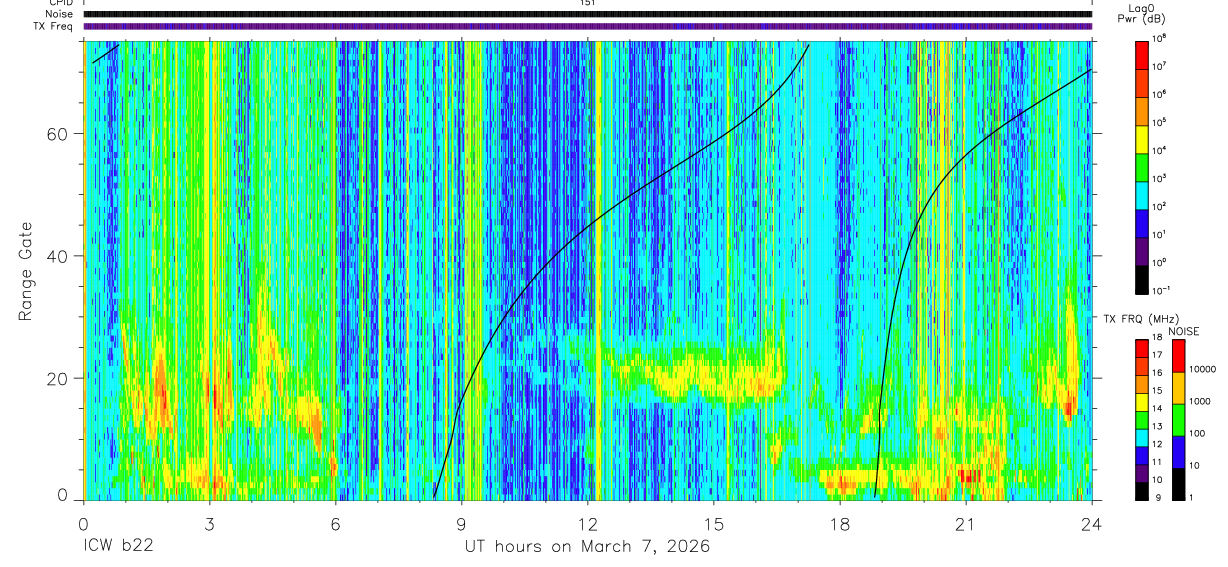Click the blue-purple TX Freq strip above the plot

(x=588, y=26)
